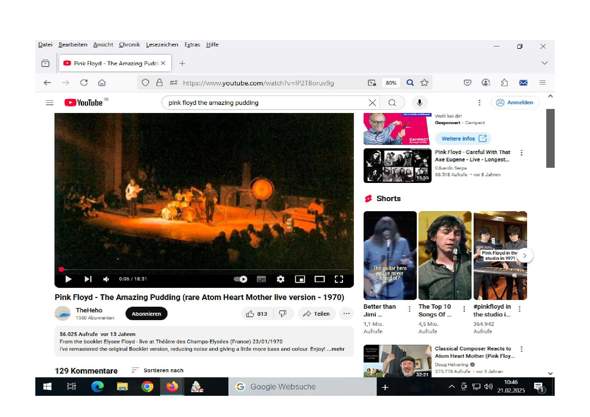Expand the description with mehr

[x=338, y=349]
